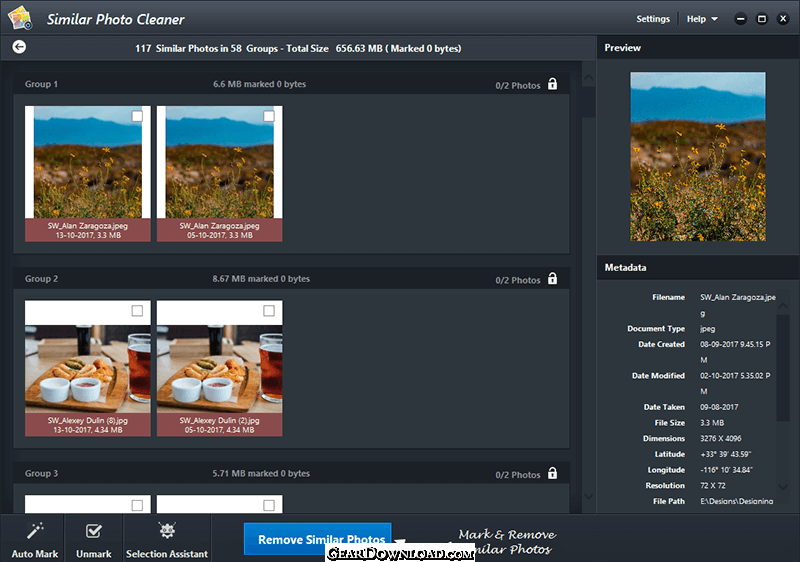Click the Dimensions value 3276 X 4096
This screenshot has height=562, width=800.
720,439
